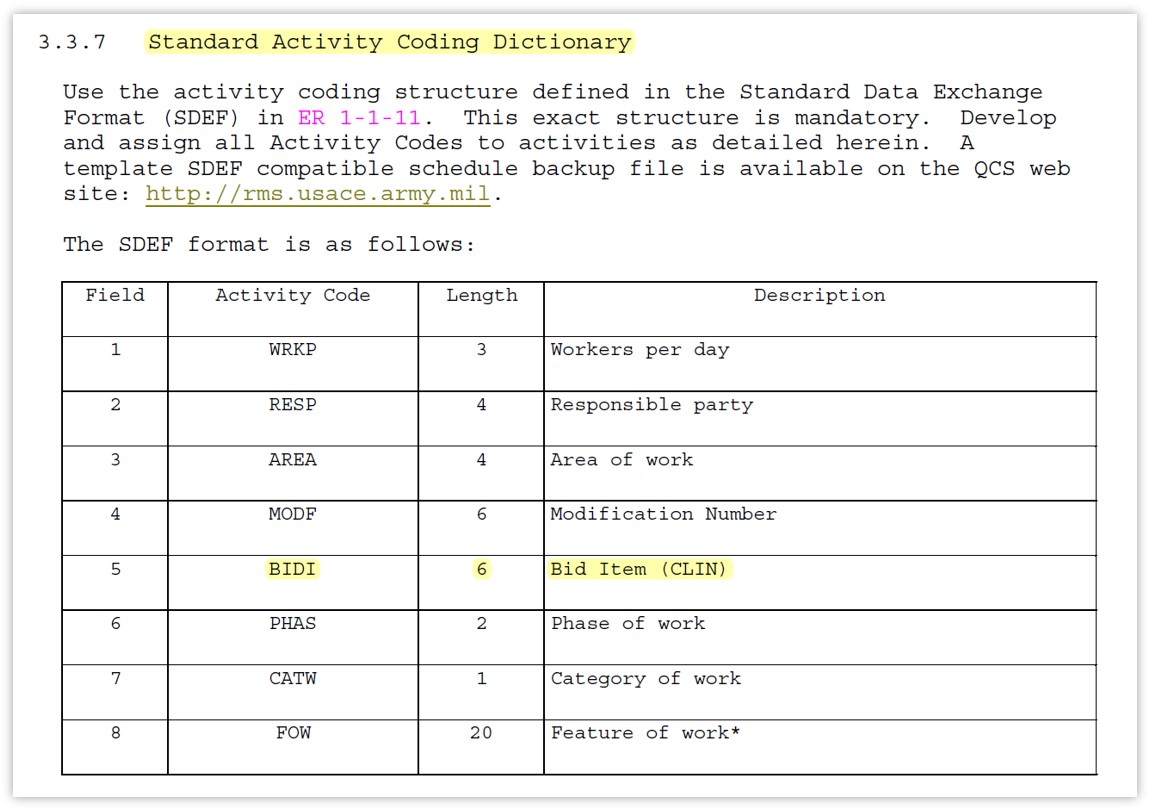Select the PHAS activity code cell
This screenshot has height=811, width=1153.
pos(292,623)
